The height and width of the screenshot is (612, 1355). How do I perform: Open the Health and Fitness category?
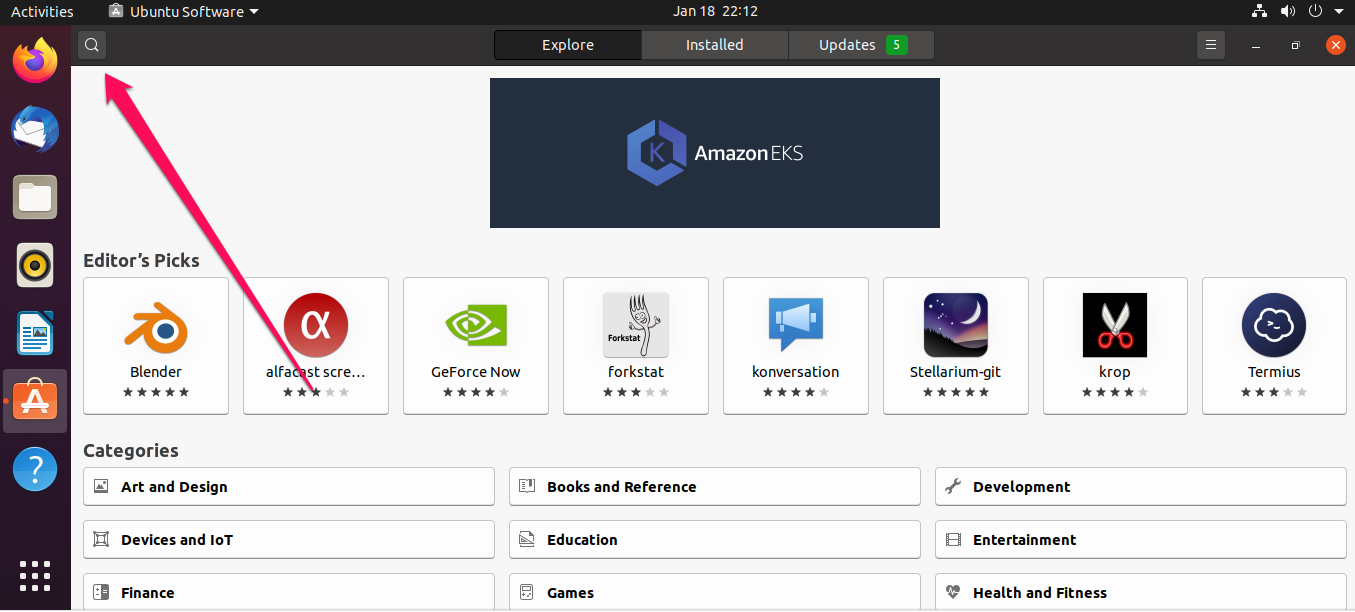pos(1141,592)
